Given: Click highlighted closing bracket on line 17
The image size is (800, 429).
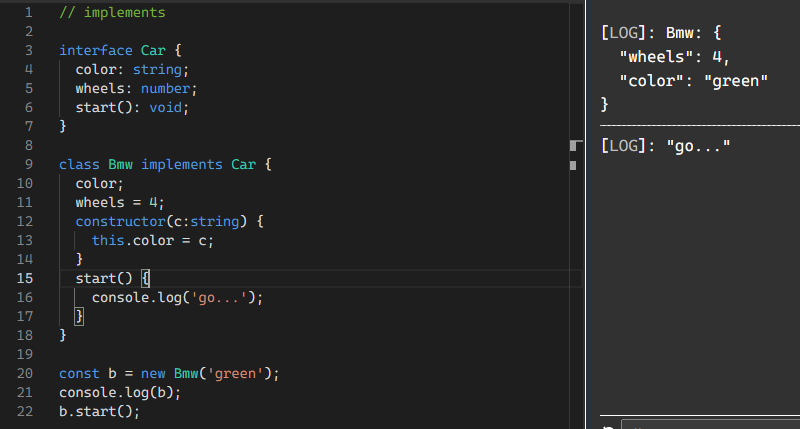Looking at the screenshot, I should click(x=79, y=316).
